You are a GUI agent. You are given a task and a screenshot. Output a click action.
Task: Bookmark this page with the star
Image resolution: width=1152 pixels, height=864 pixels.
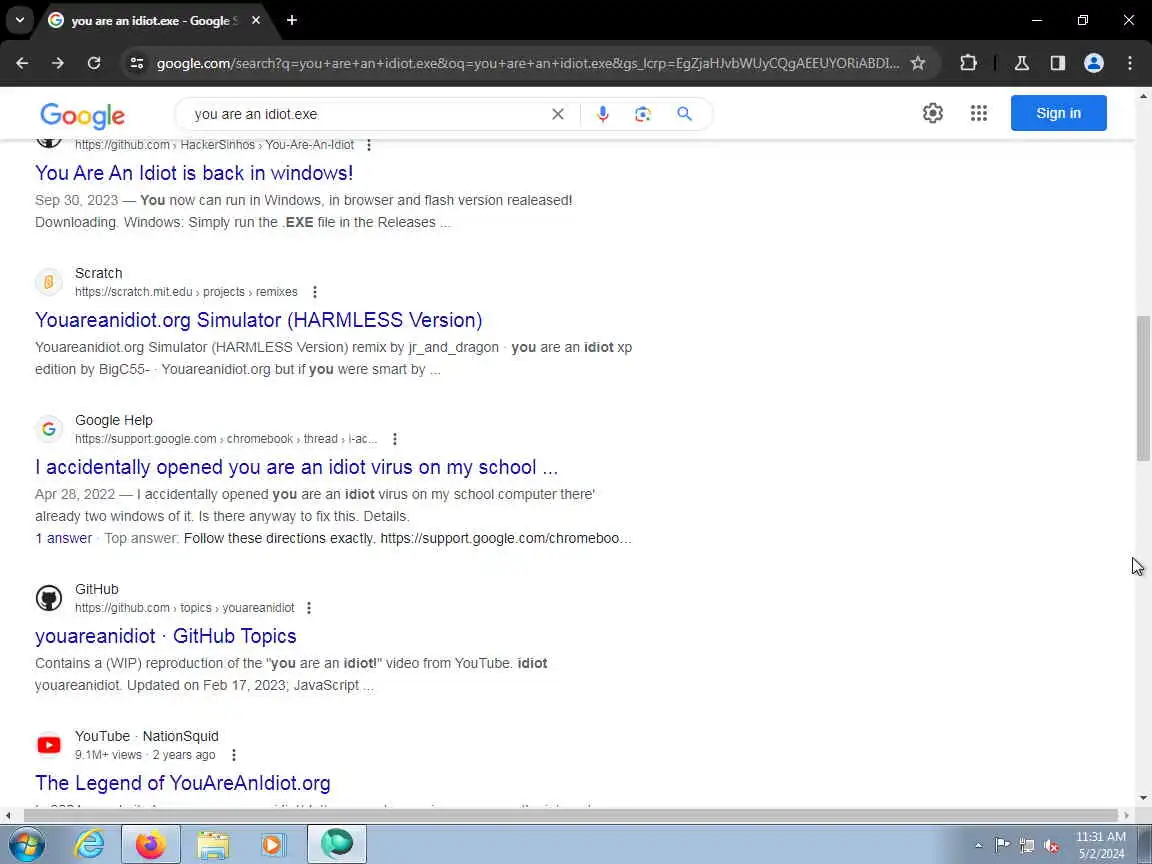(918, 63)
